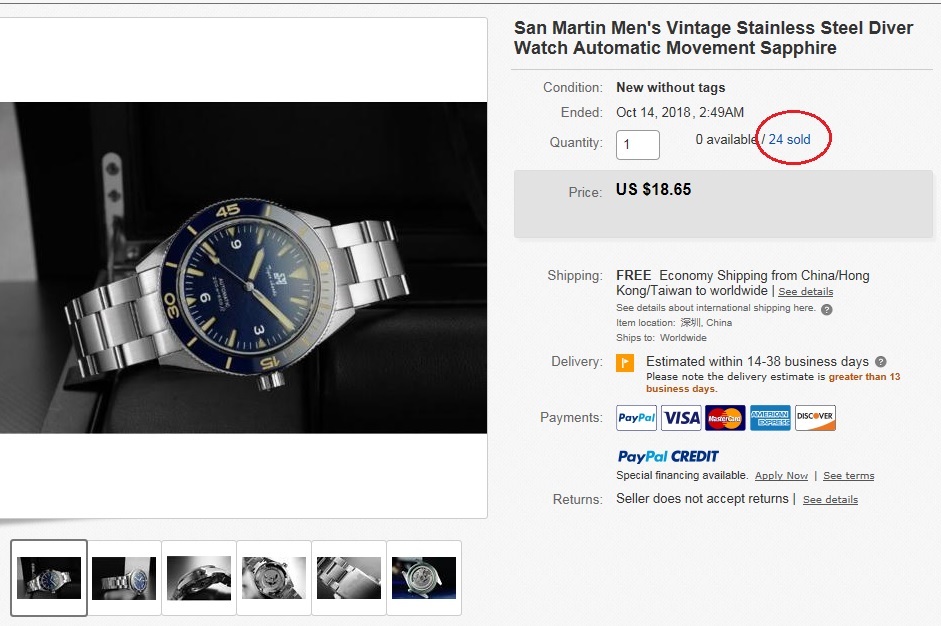
Task: Open the '24 sold' purchase history link
Action: 789,139
